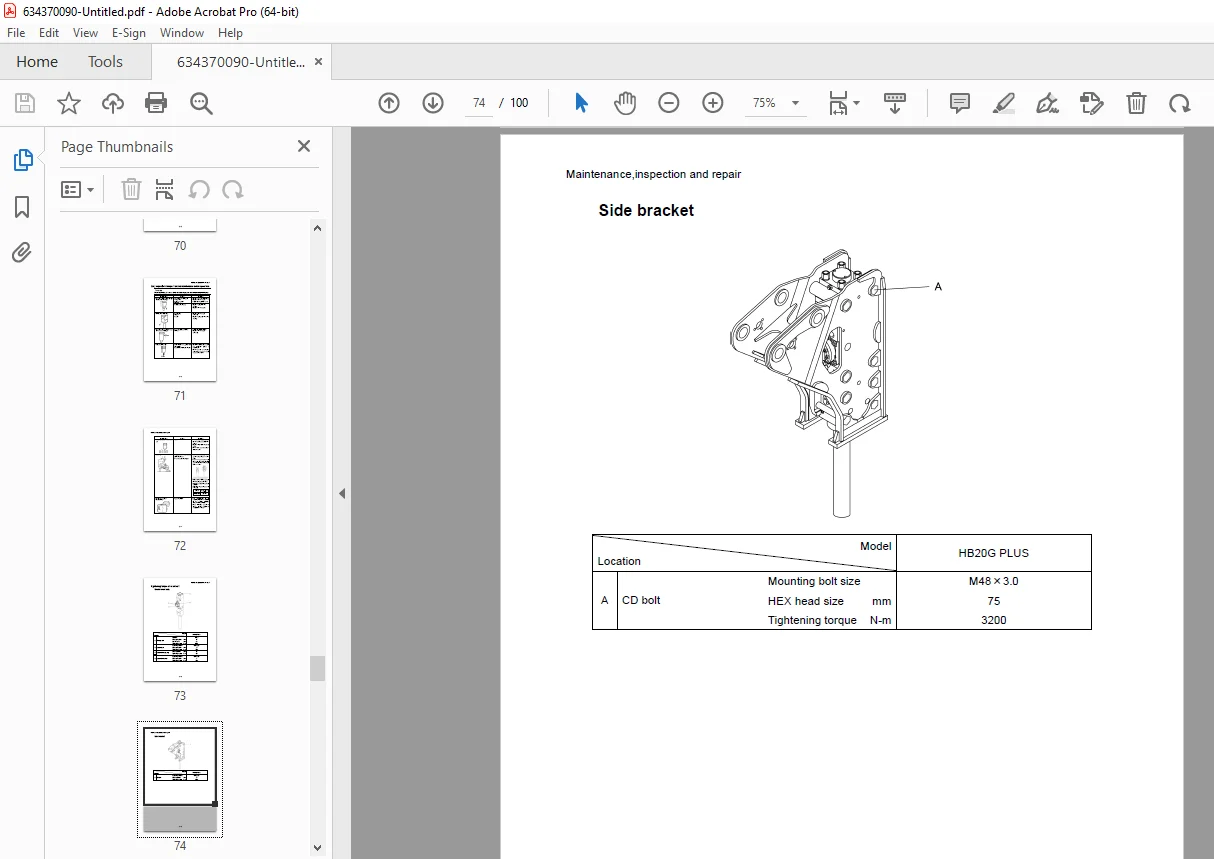This screenshot has height=859, width=1214.
Task: Add a comment note
Action: tap(960, 103)
